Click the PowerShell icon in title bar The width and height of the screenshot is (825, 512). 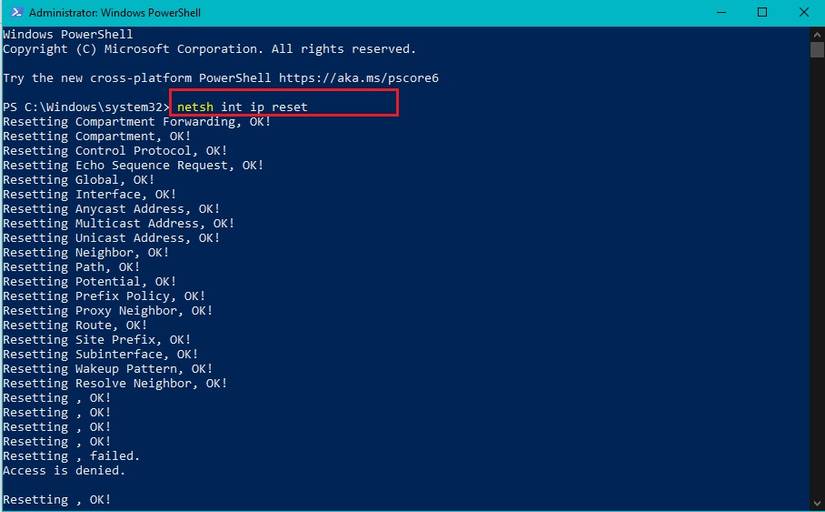13,13
